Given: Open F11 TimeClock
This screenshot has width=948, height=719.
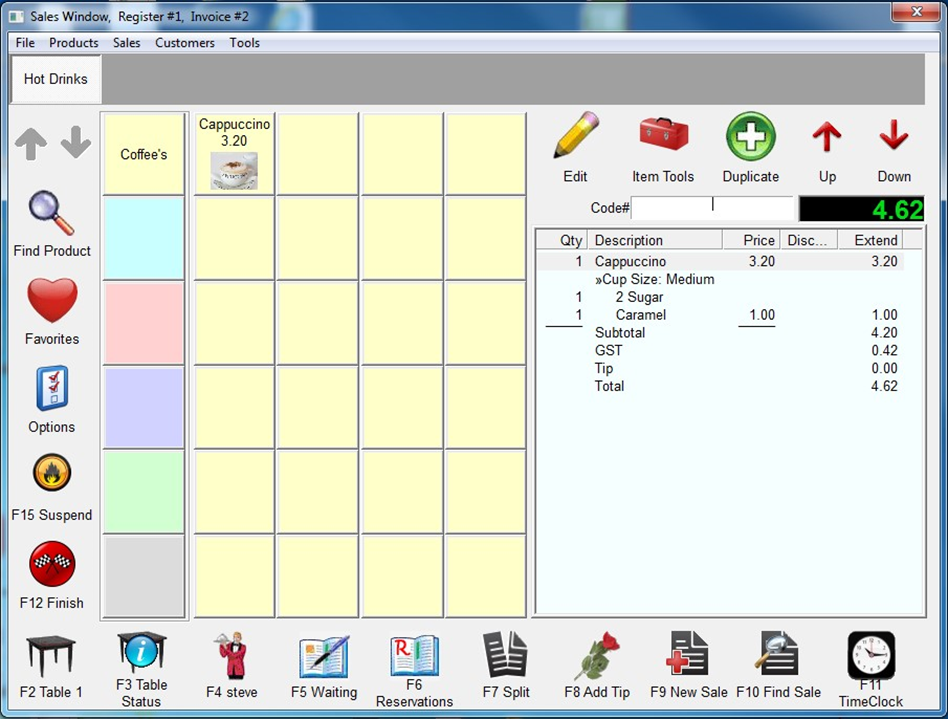Looking at the screenshot, I should [870, 657].
